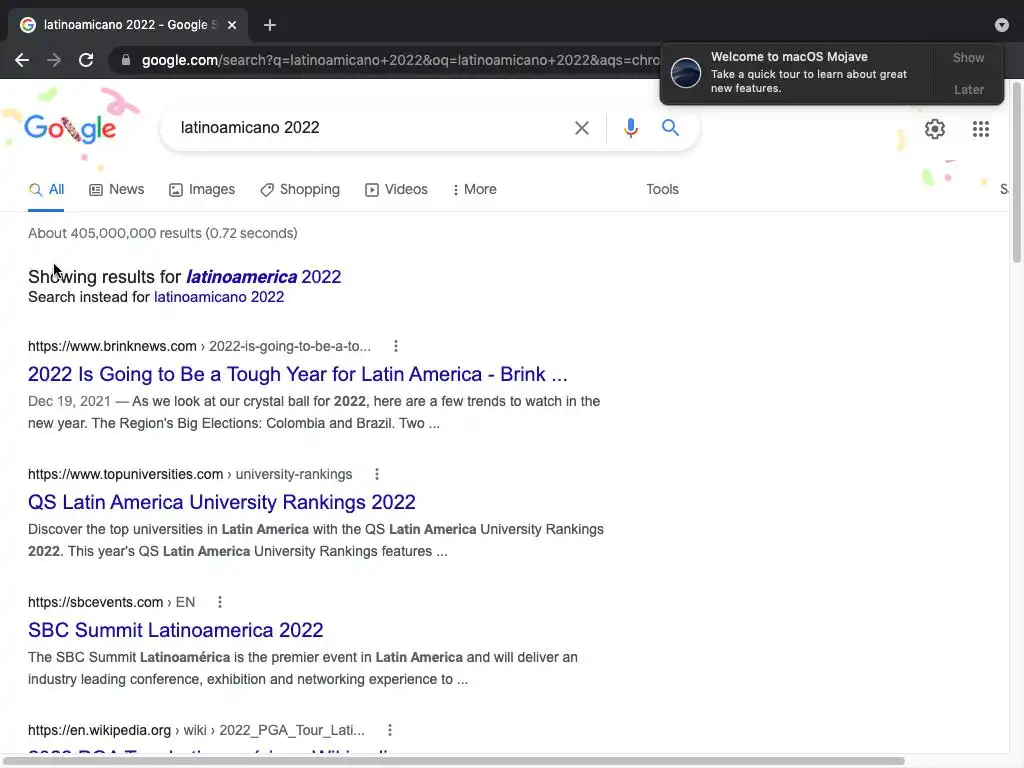Click the browser back arrow

tap(22, 60)
